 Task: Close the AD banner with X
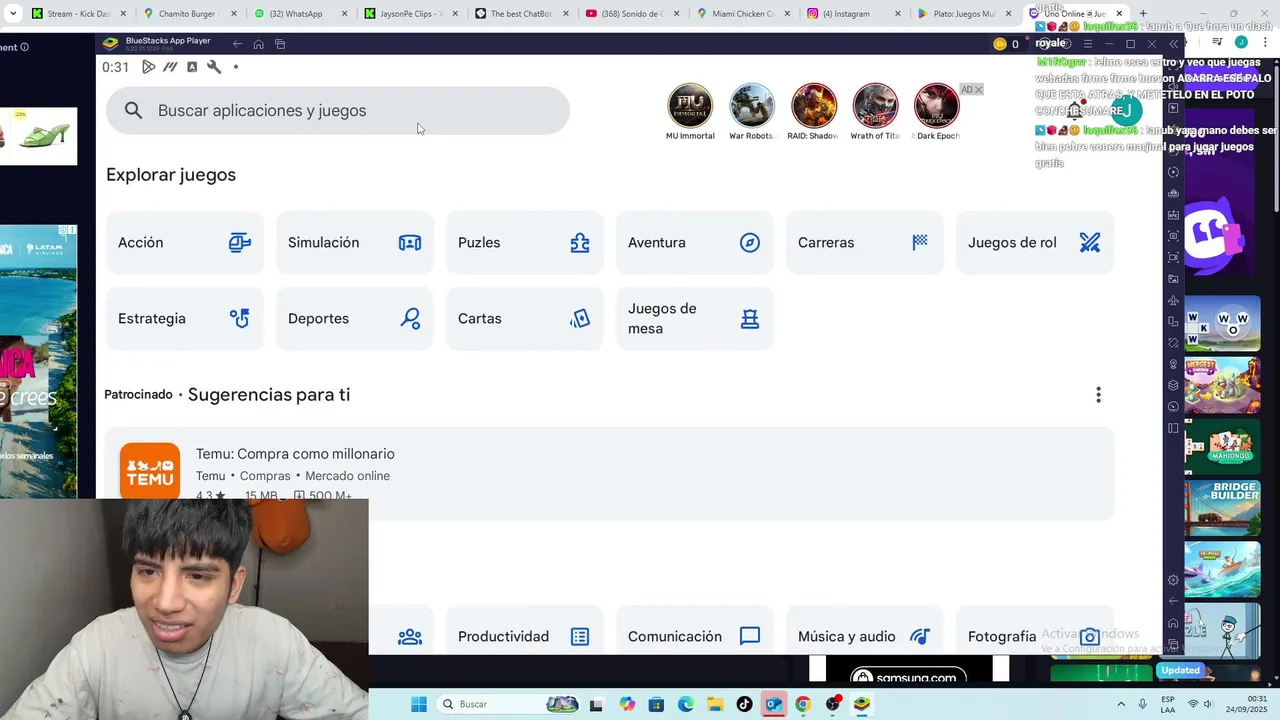pyautogui.click(x=978, y=90)
